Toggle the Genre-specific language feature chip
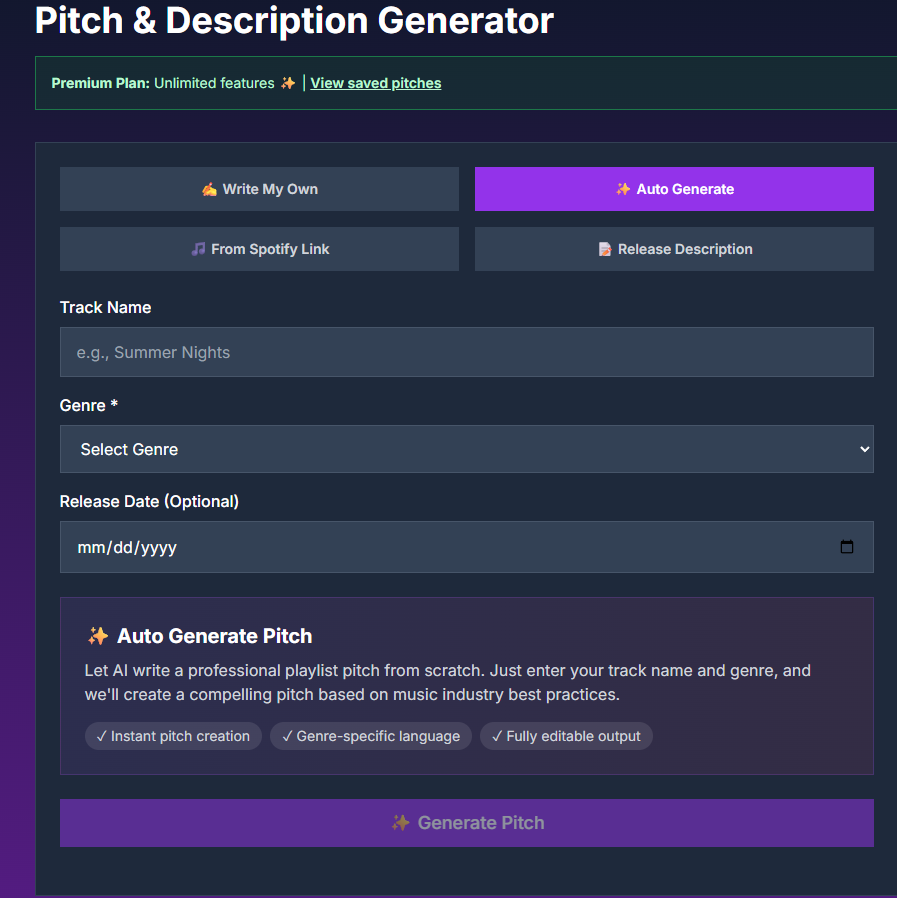 click(x=370, y=736)
